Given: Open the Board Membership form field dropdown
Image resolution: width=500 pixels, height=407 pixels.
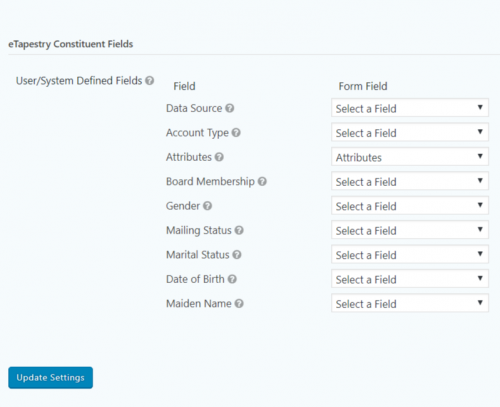Looking at the screenshot, I should 410,181.
